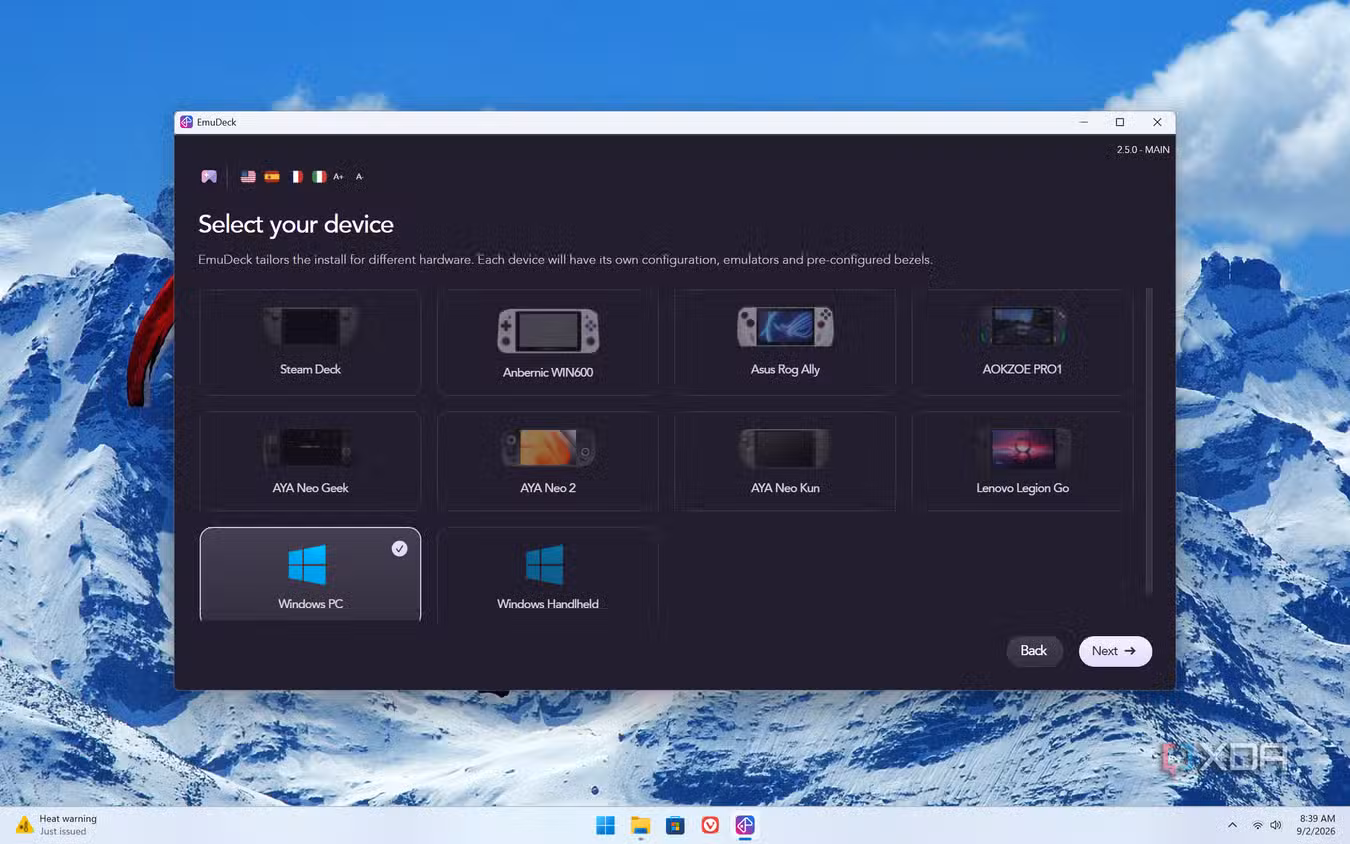Image resolution: width=1350 pixels, height=844 pixels.
Task: Switch language using the US flag
Action: coord(248,176)
